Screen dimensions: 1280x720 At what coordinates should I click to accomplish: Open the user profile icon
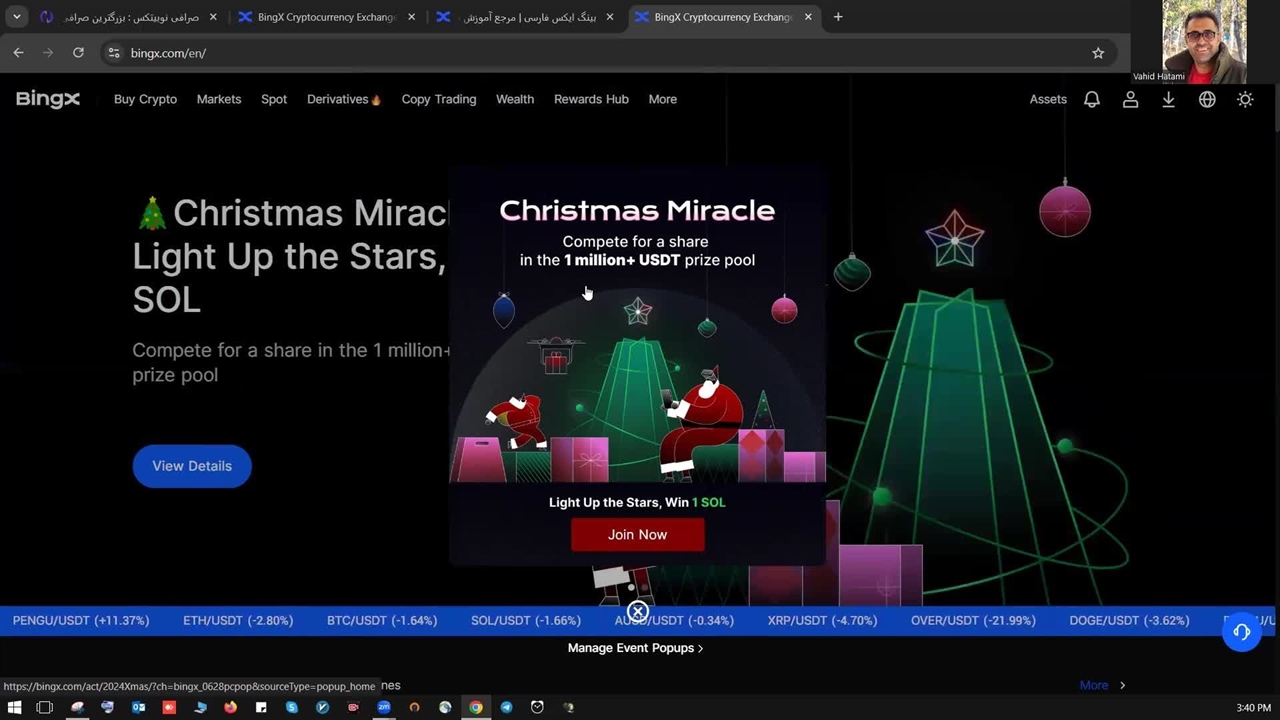(1130, 99)
